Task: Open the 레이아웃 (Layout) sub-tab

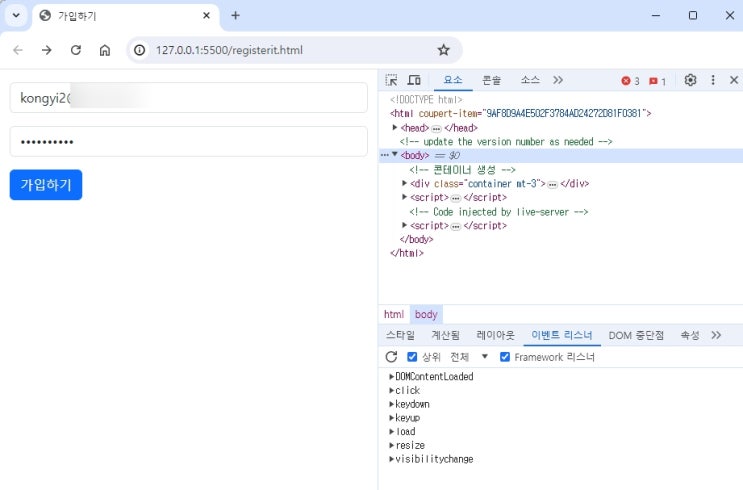Action: tap(496, 336)
